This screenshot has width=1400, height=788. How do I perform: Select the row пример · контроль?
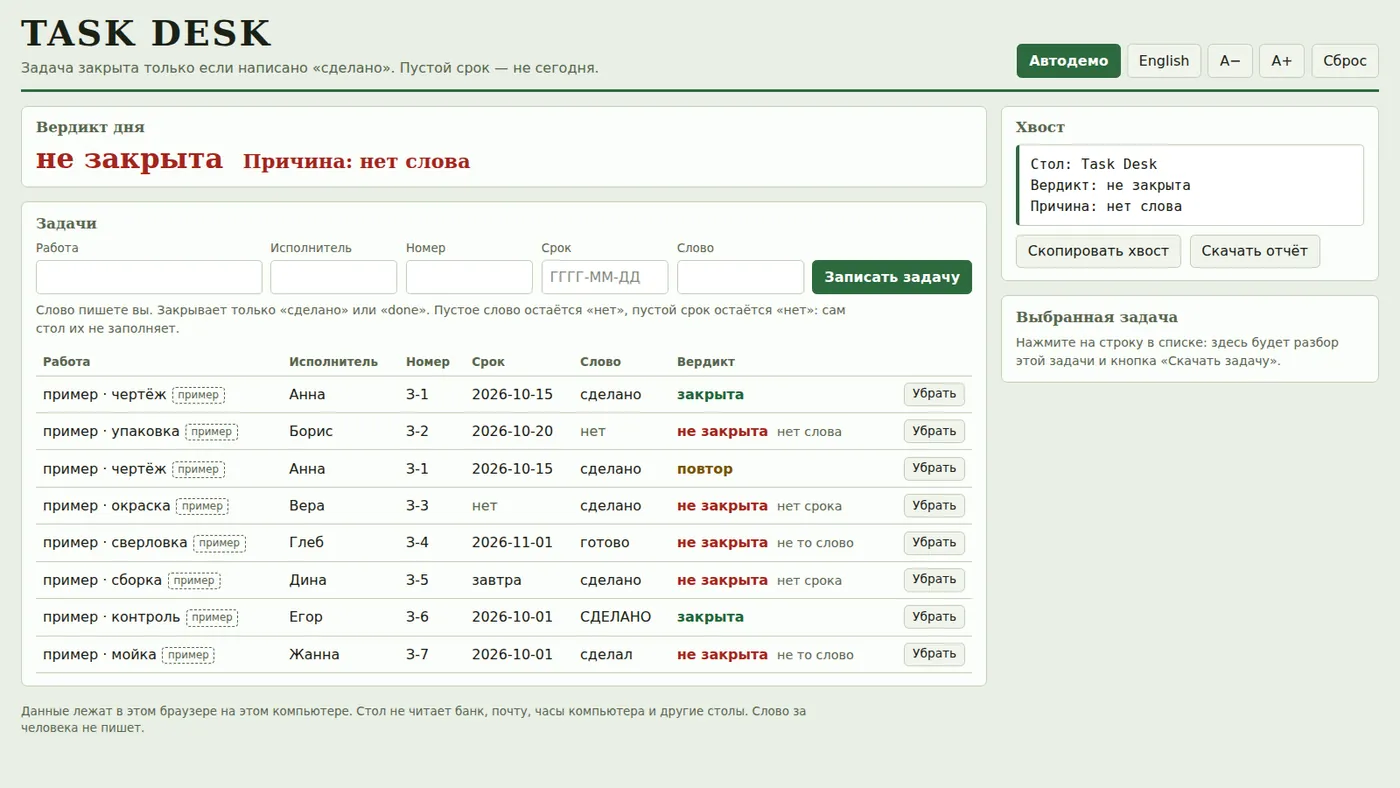[x=504, y=617]
